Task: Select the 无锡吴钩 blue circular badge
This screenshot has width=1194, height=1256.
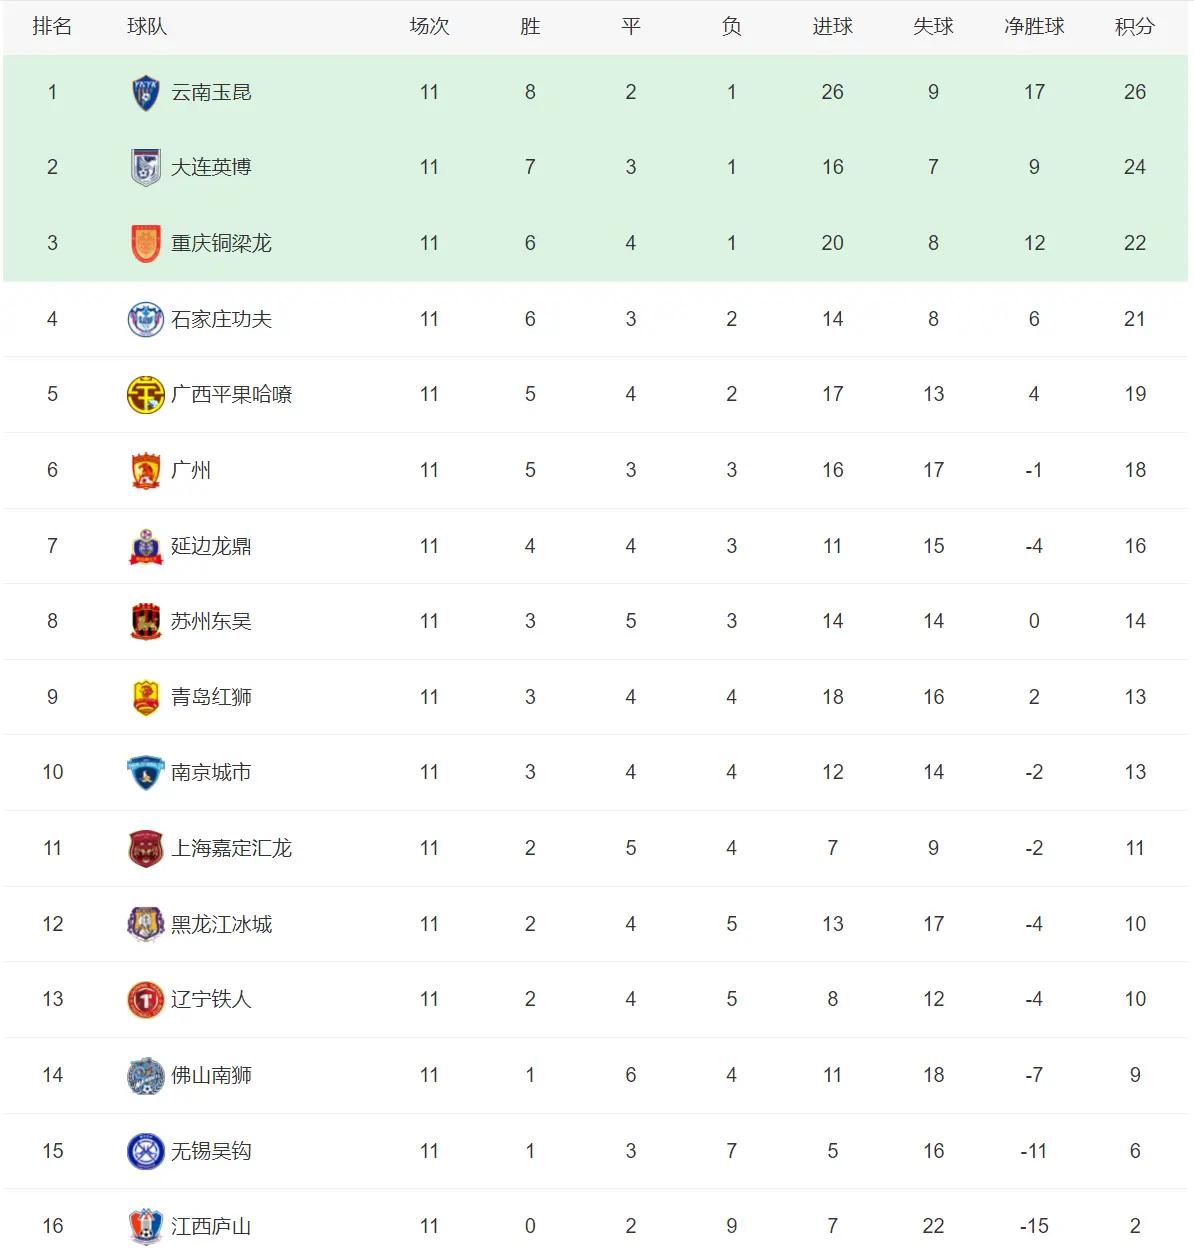Action: click(146, 1151)
